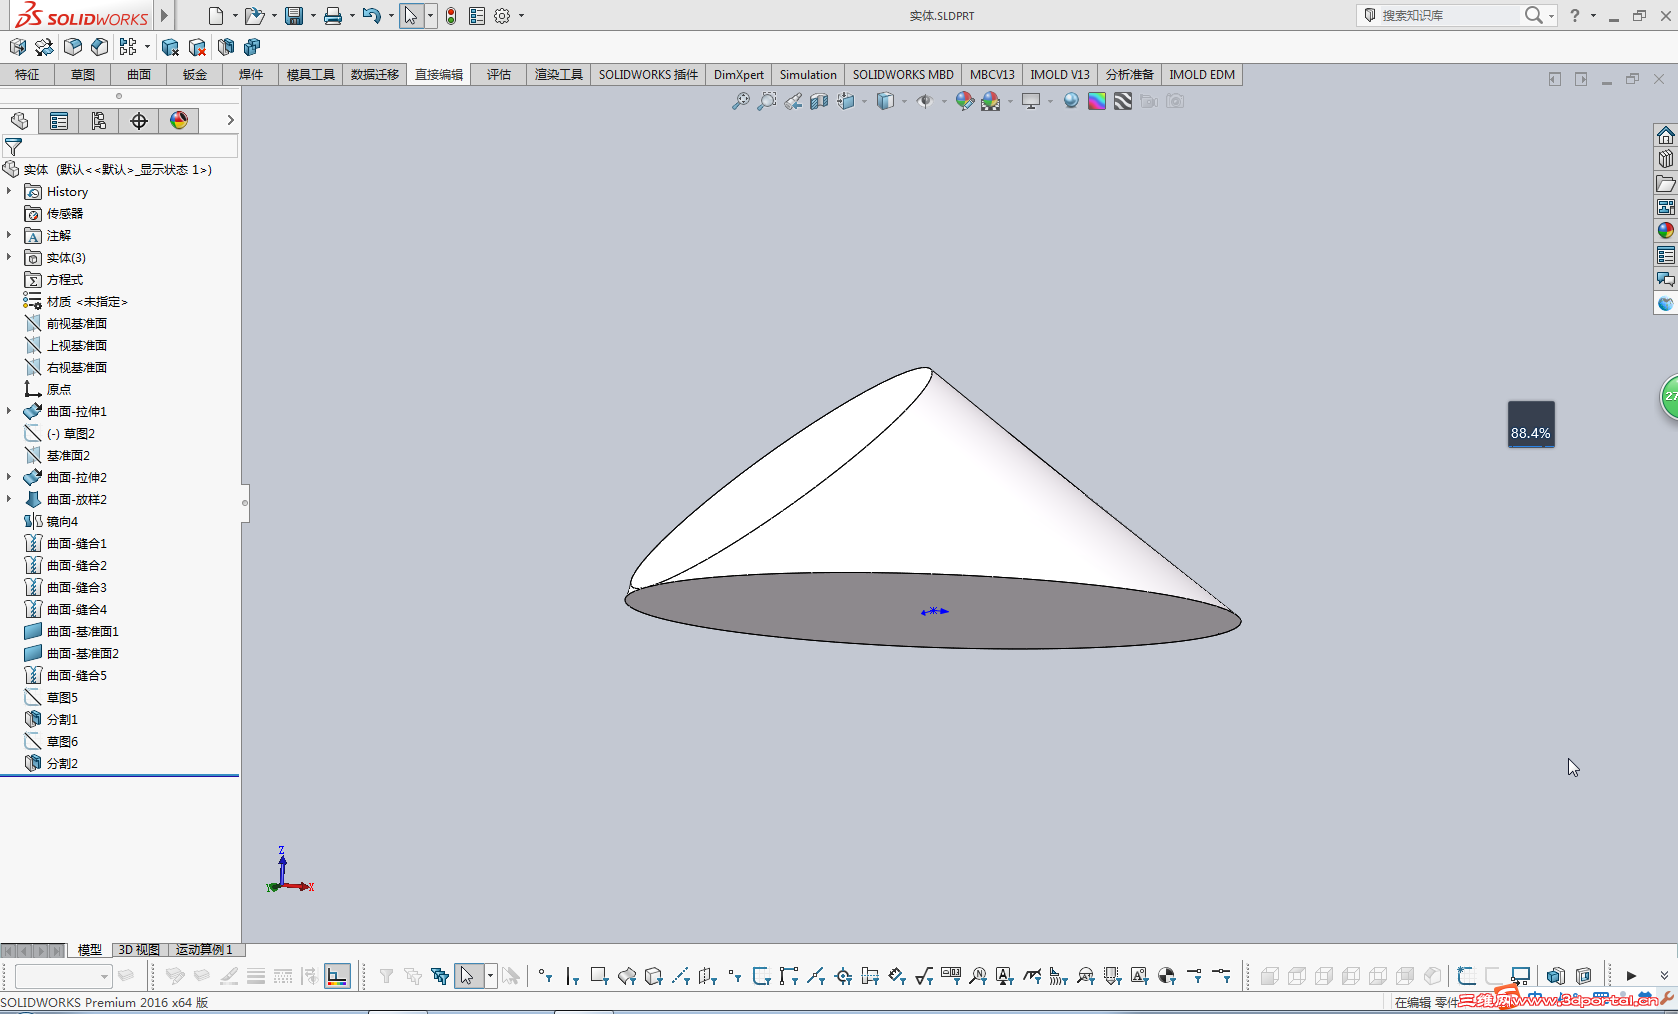The image size is (1678, 1014).
Task: Click the Edit Appearance color ball icon
Action: click(x=964, y=101)
